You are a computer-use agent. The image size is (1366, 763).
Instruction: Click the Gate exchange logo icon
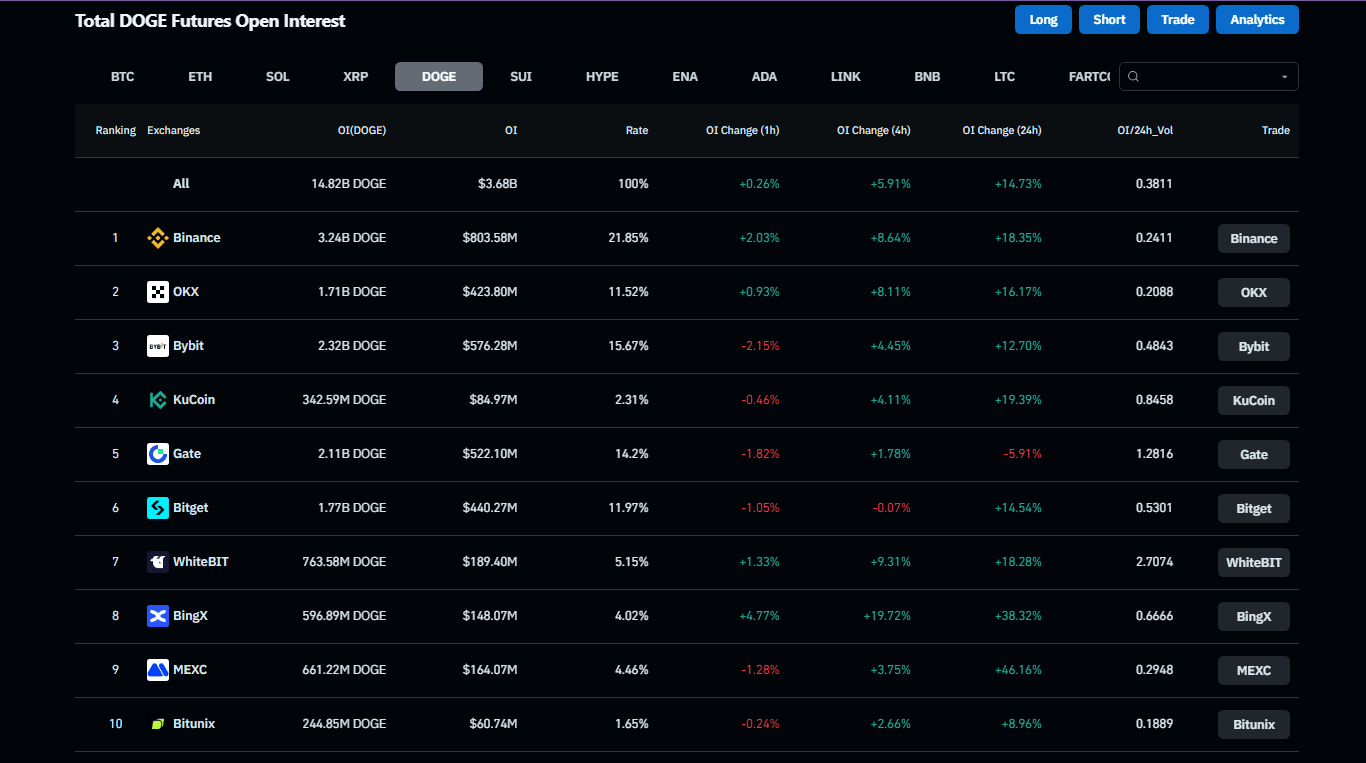point(158,454)
